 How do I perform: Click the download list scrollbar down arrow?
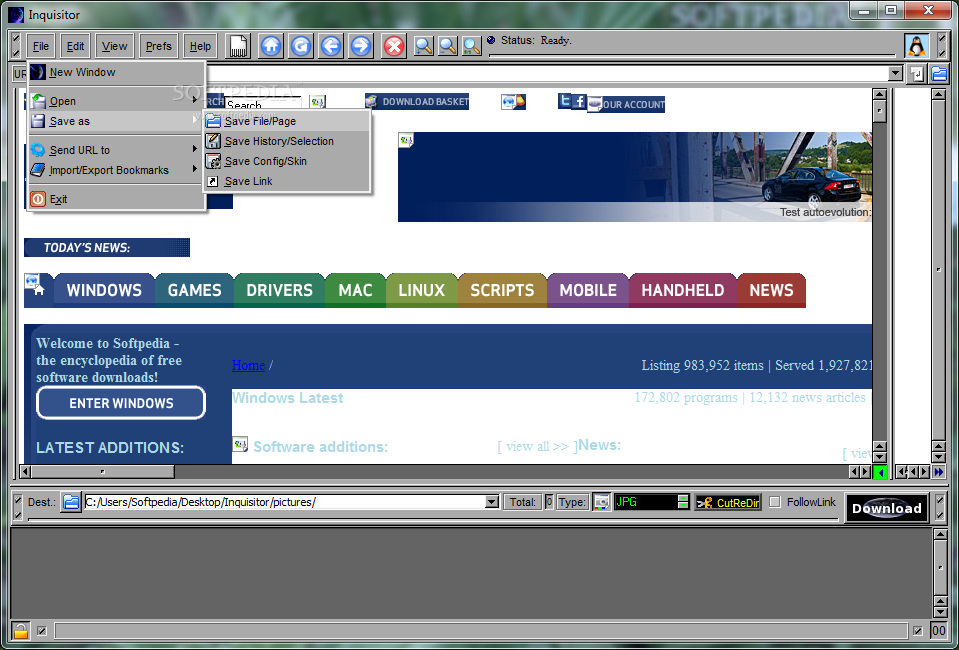(x=939, y=613)
